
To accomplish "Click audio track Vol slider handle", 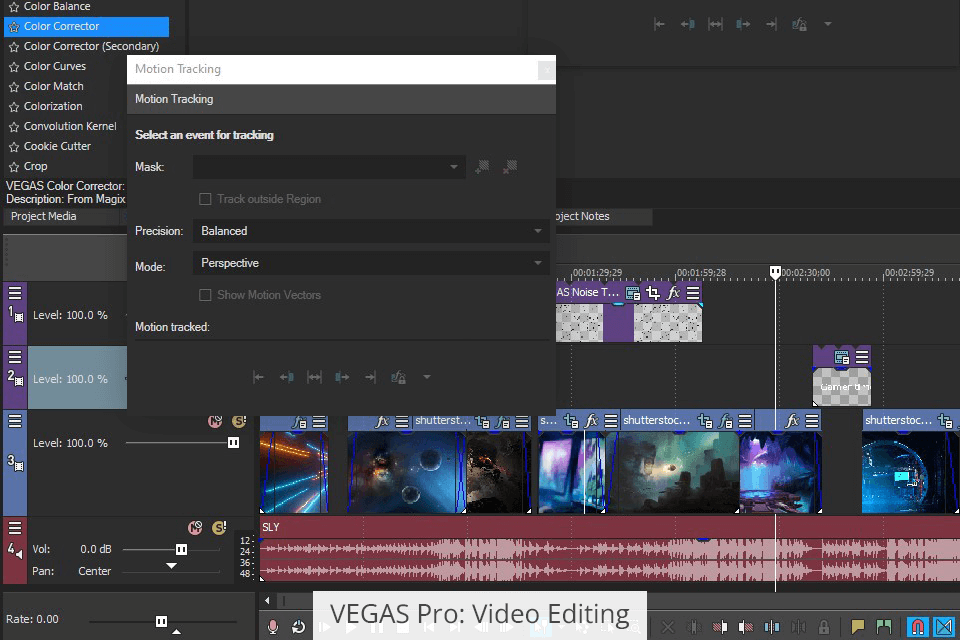I will (x=181, y=549).
